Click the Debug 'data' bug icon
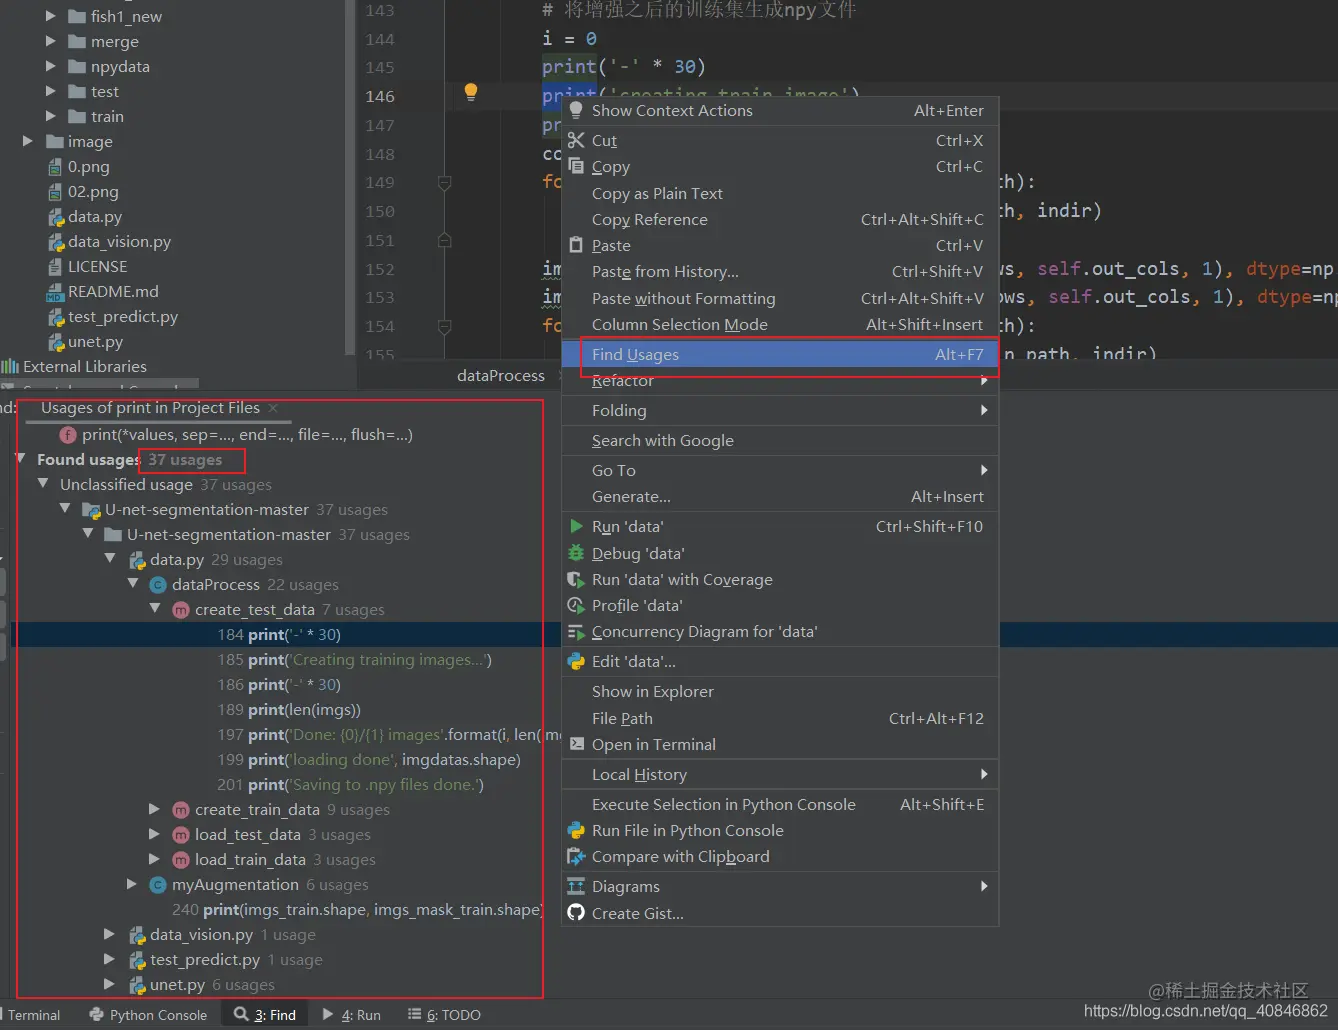The image size is (1338, 1030). tap(576, 552)
